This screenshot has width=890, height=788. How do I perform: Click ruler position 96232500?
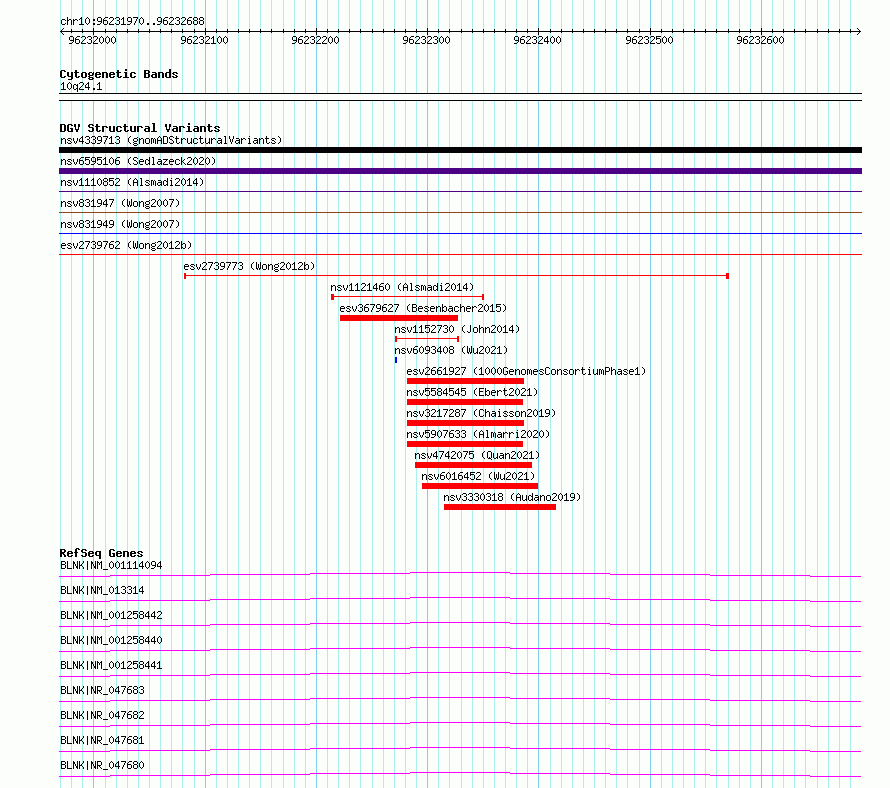[x=649, y=40]
